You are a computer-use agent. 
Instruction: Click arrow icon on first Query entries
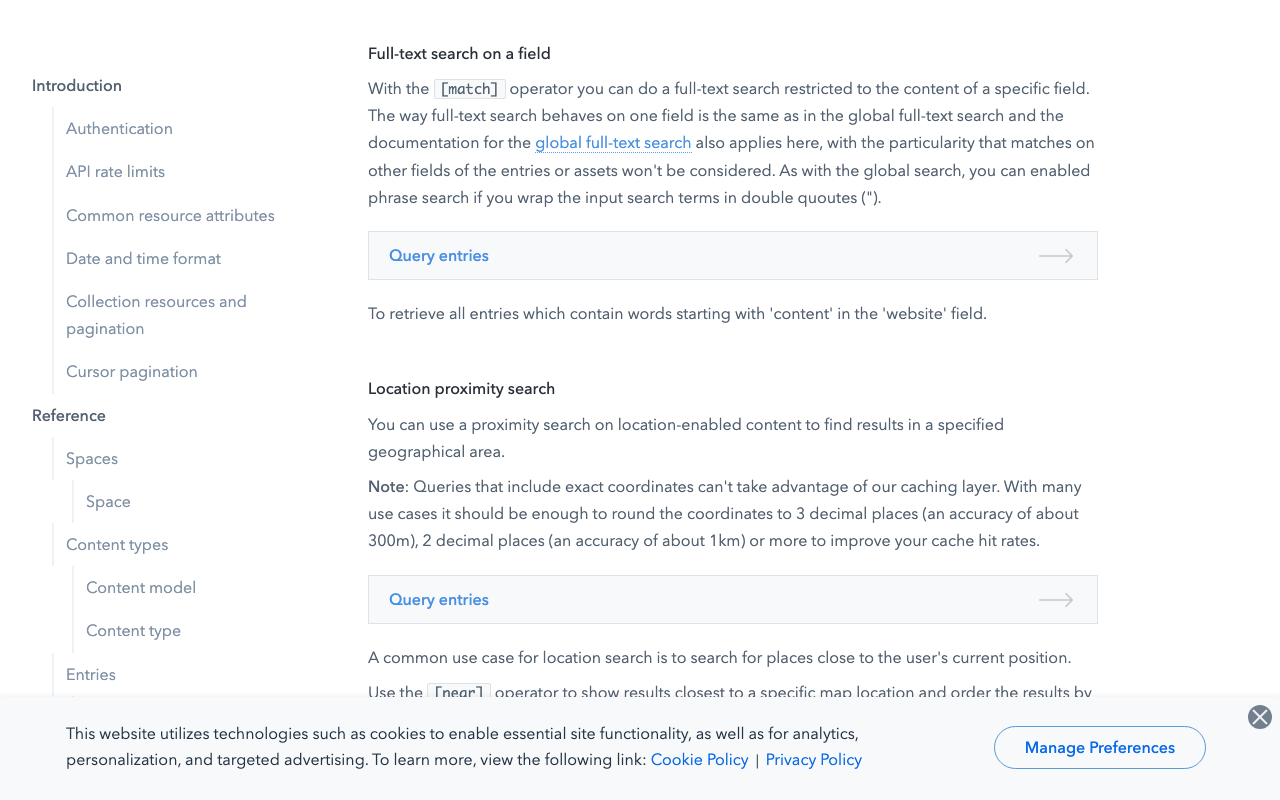[x=1056, y=256]
